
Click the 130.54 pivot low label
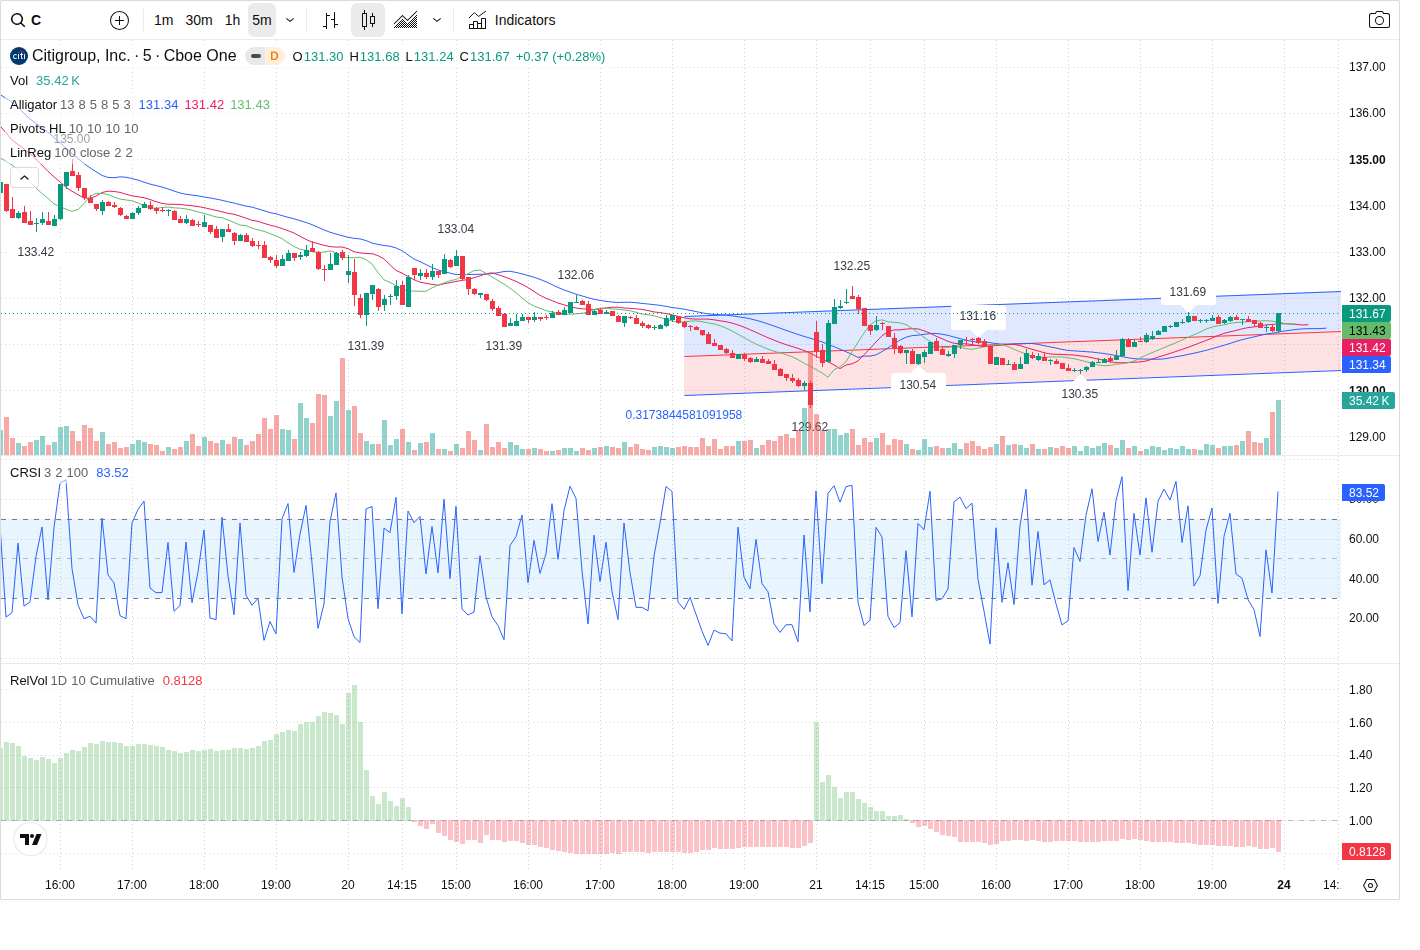tap(918, 385)
